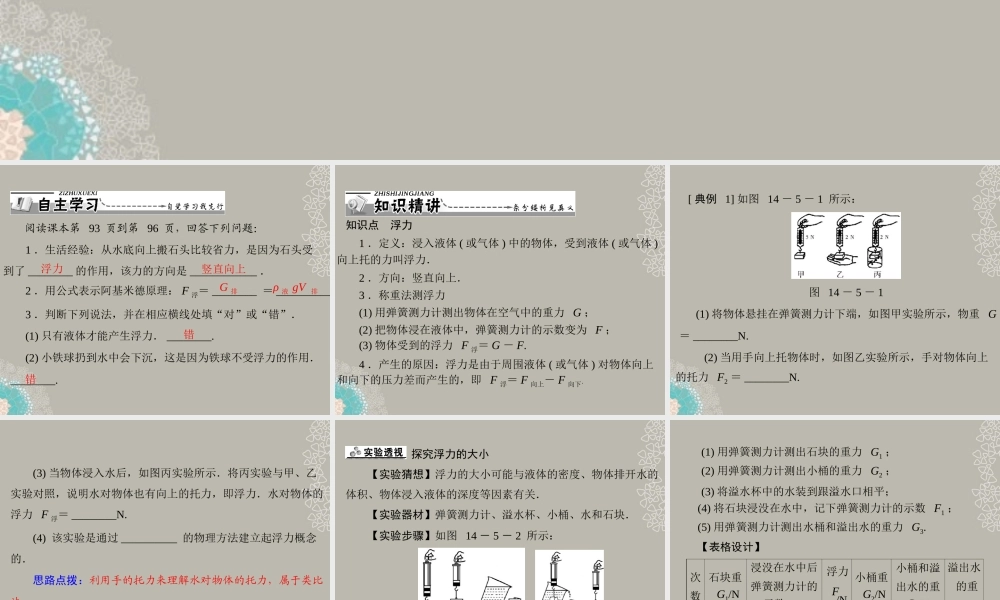Click the blue 思路点拨 label

59,580
